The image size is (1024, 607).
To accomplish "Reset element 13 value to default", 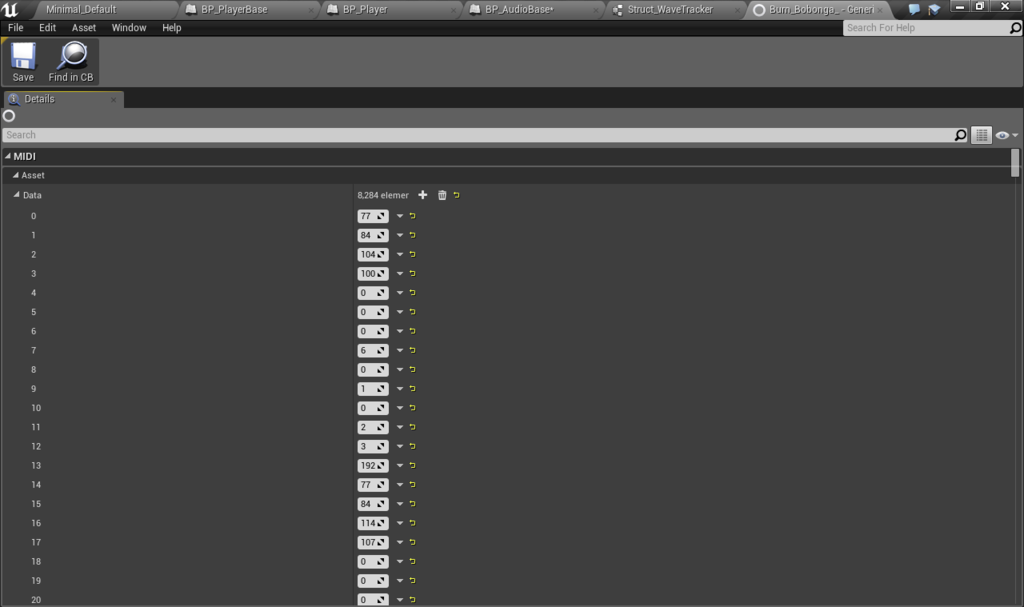I will [413, 465].
